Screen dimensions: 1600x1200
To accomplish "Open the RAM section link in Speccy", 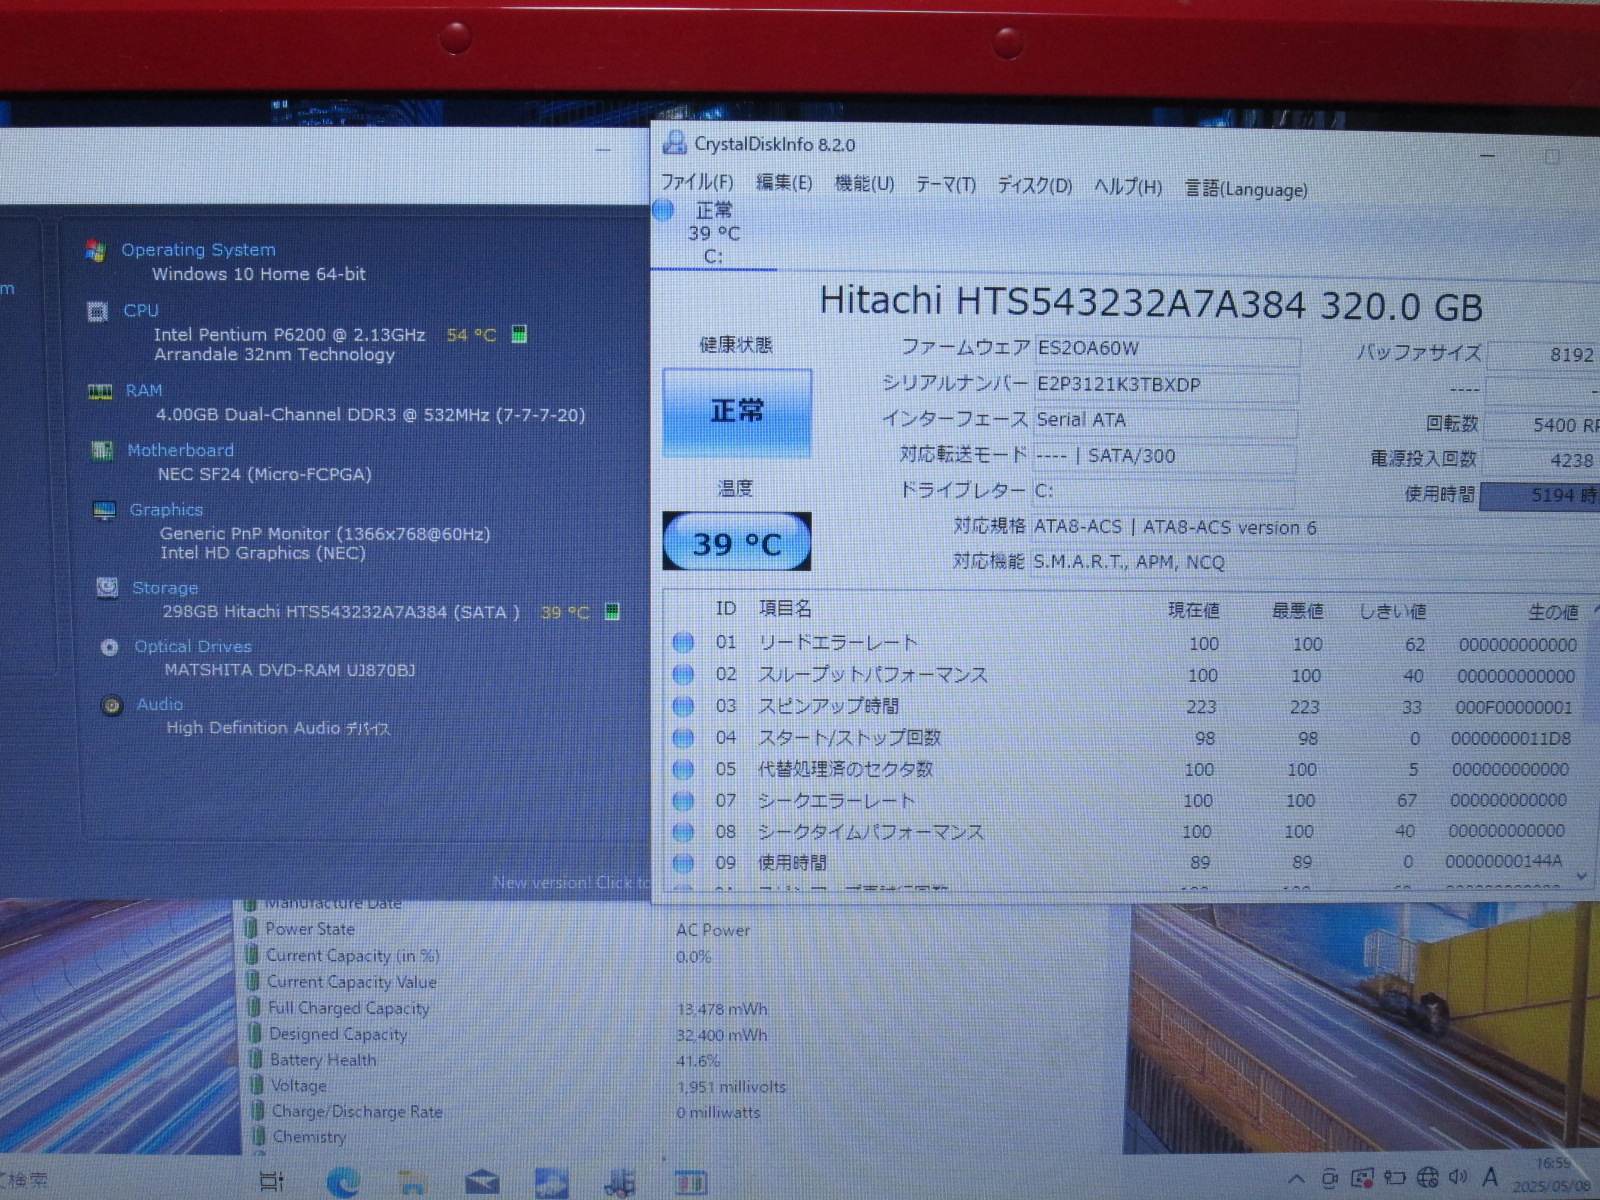I will 144,390.
